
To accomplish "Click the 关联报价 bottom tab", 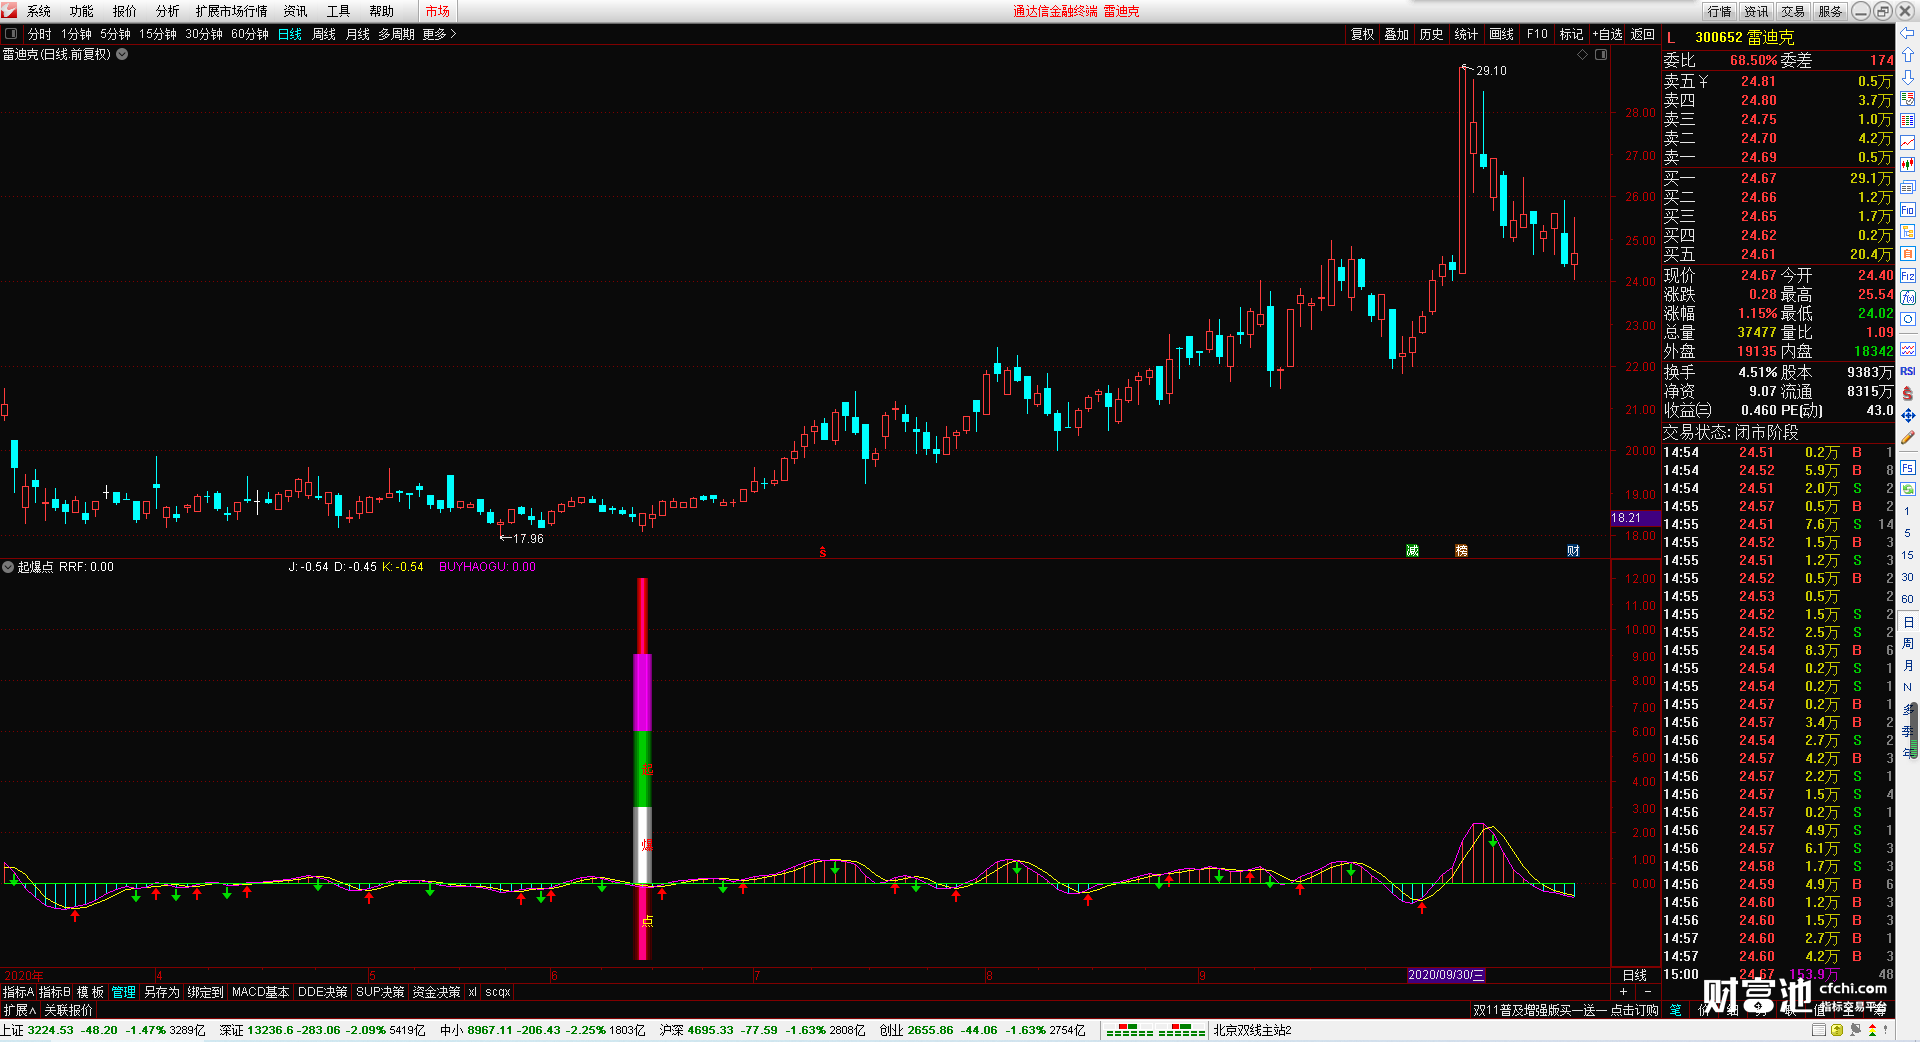I will click(68, 1010).
